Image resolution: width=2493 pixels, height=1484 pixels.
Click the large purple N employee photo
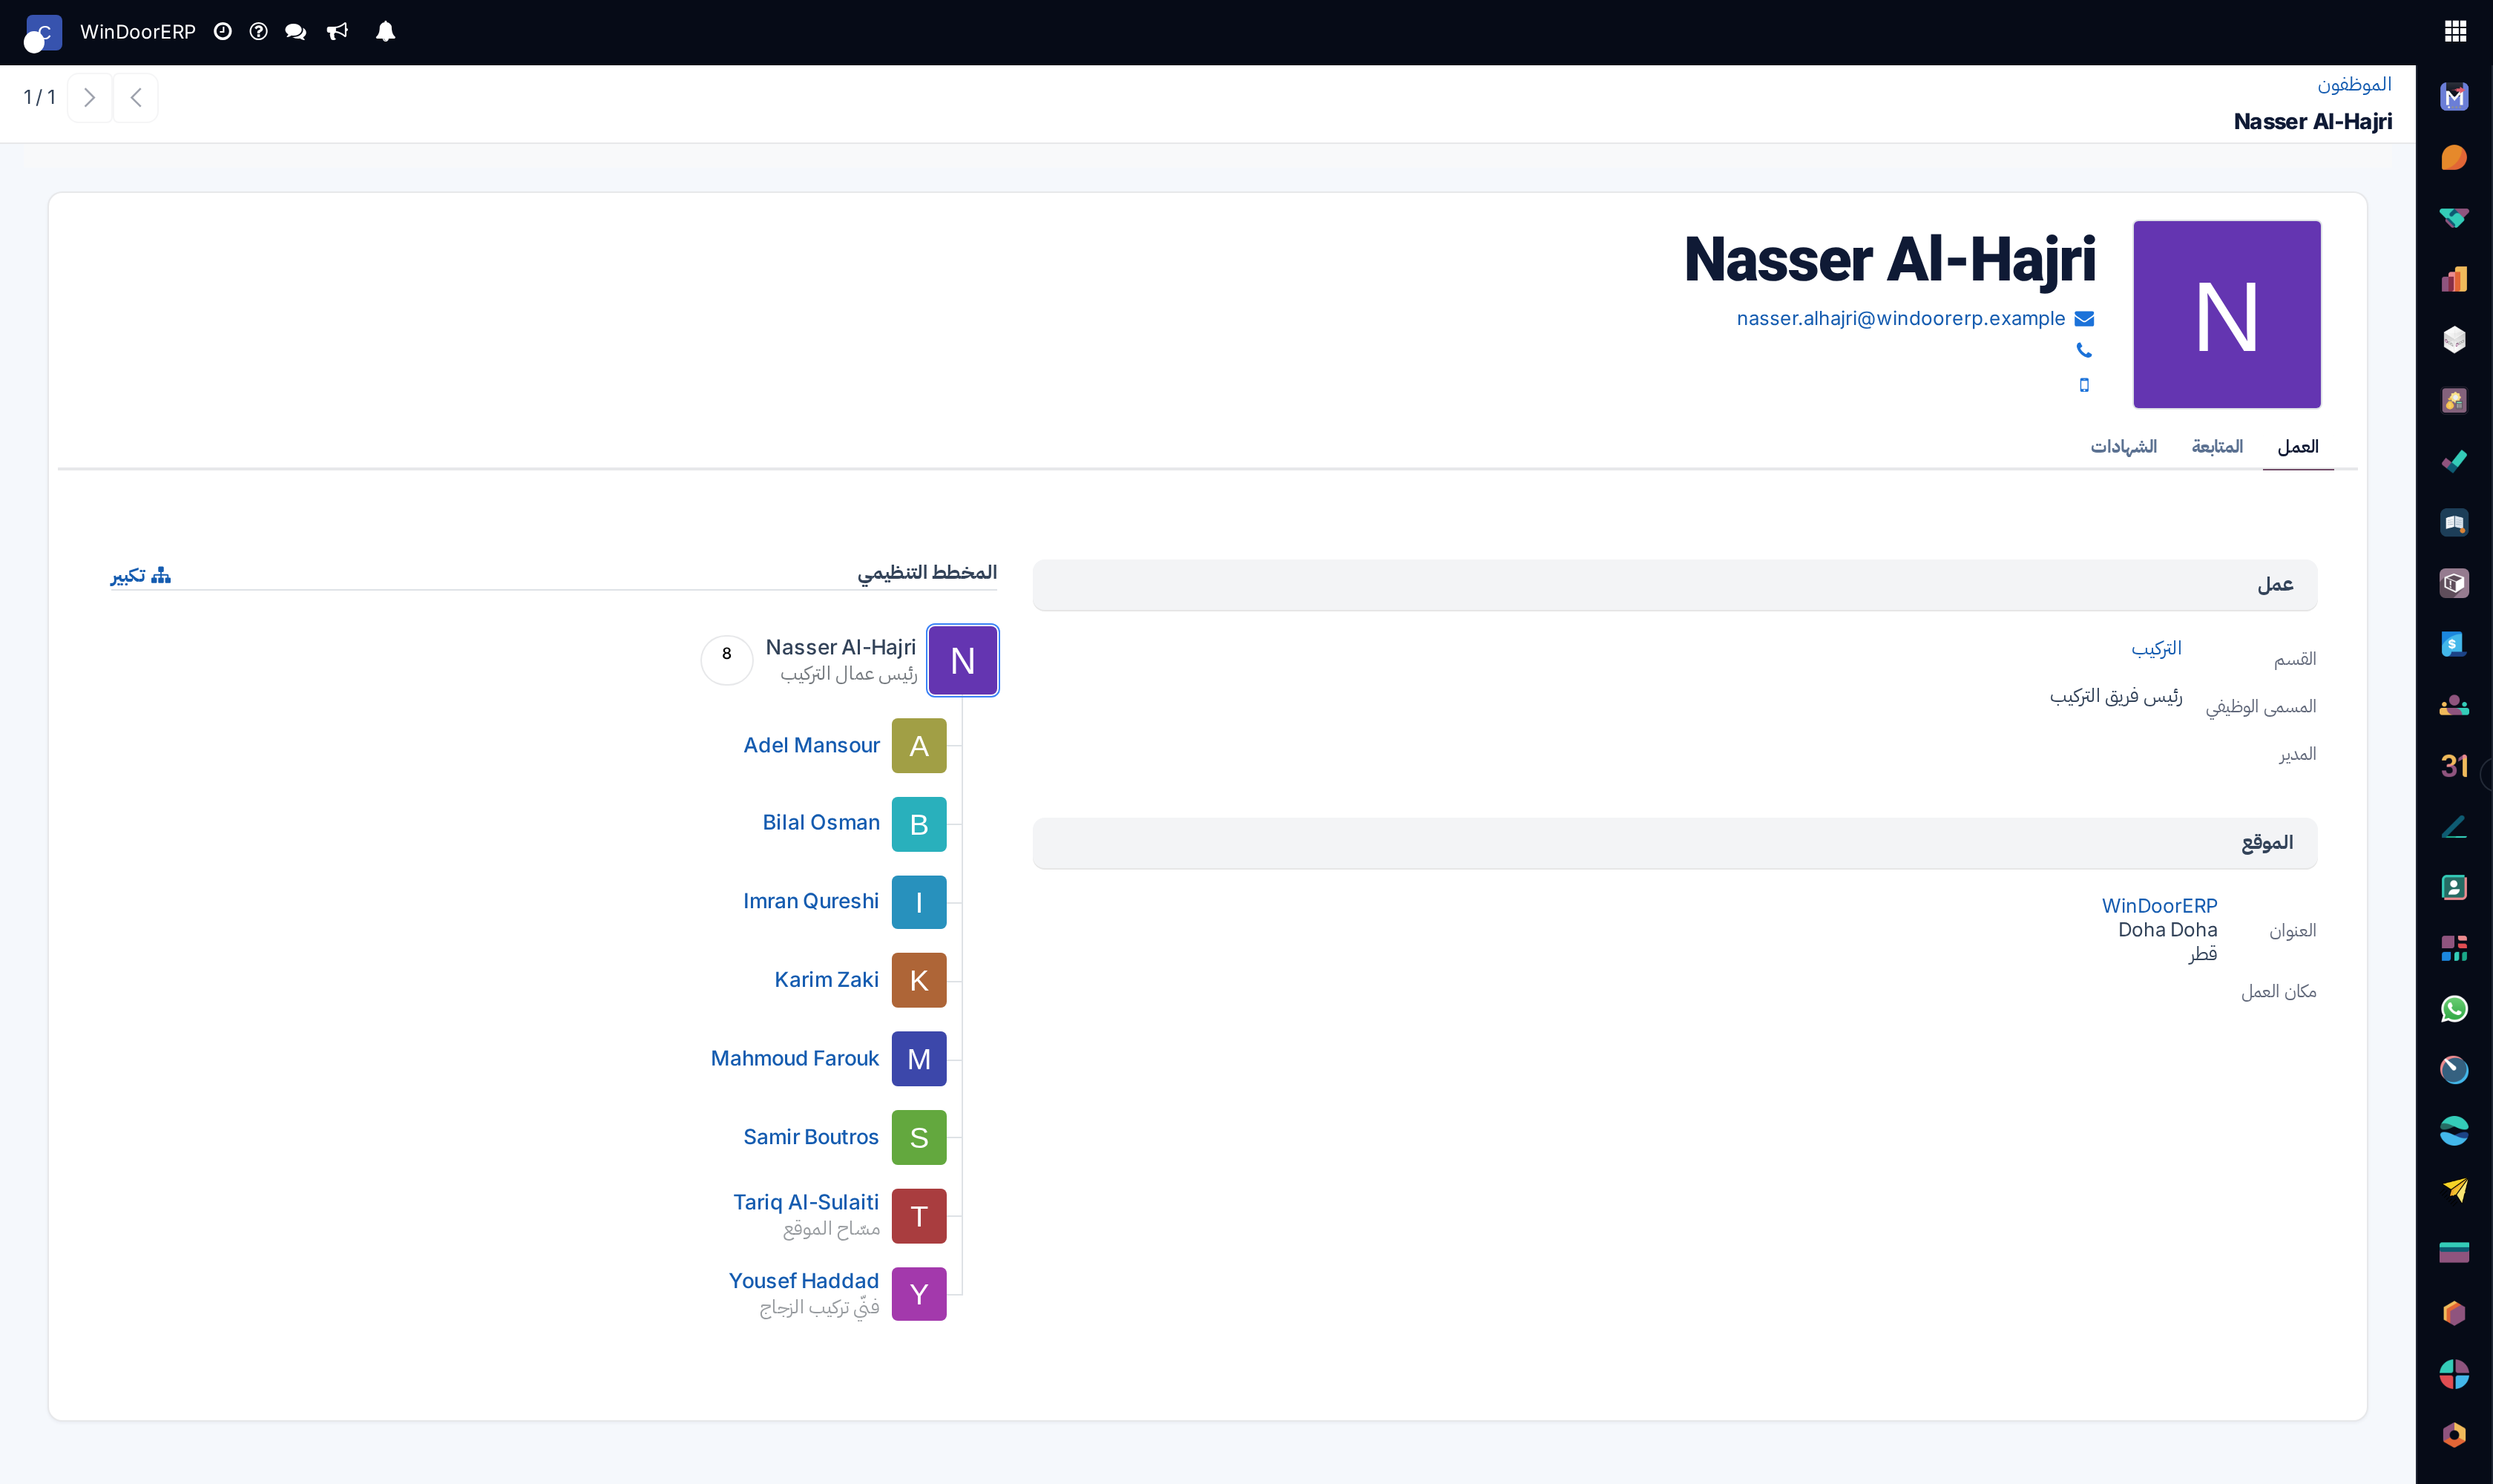pyautogui.click(x=2227, y=315)
